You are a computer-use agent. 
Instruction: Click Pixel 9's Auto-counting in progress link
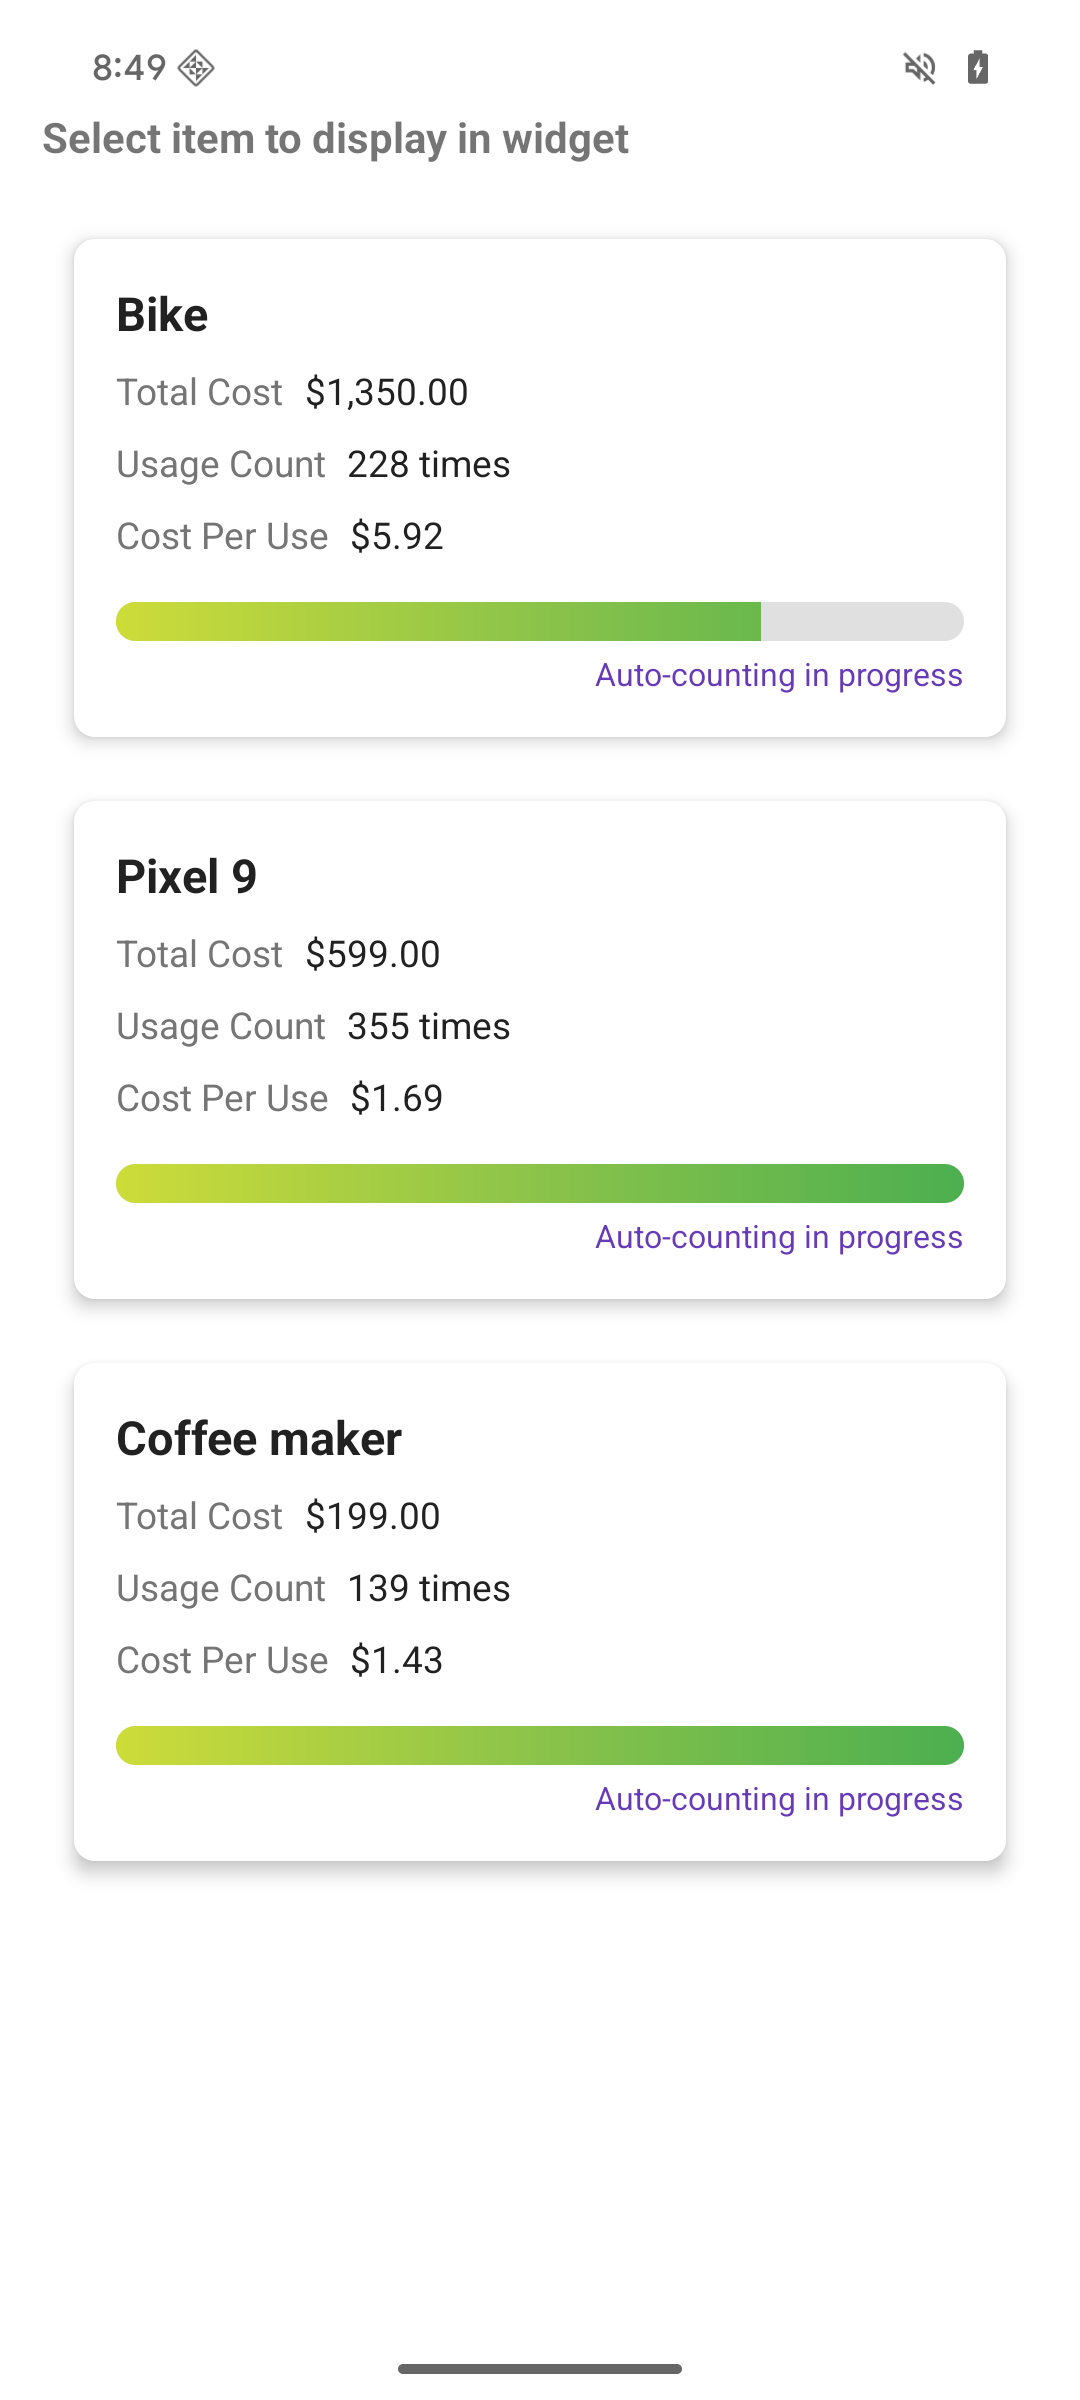point(779,1237)
